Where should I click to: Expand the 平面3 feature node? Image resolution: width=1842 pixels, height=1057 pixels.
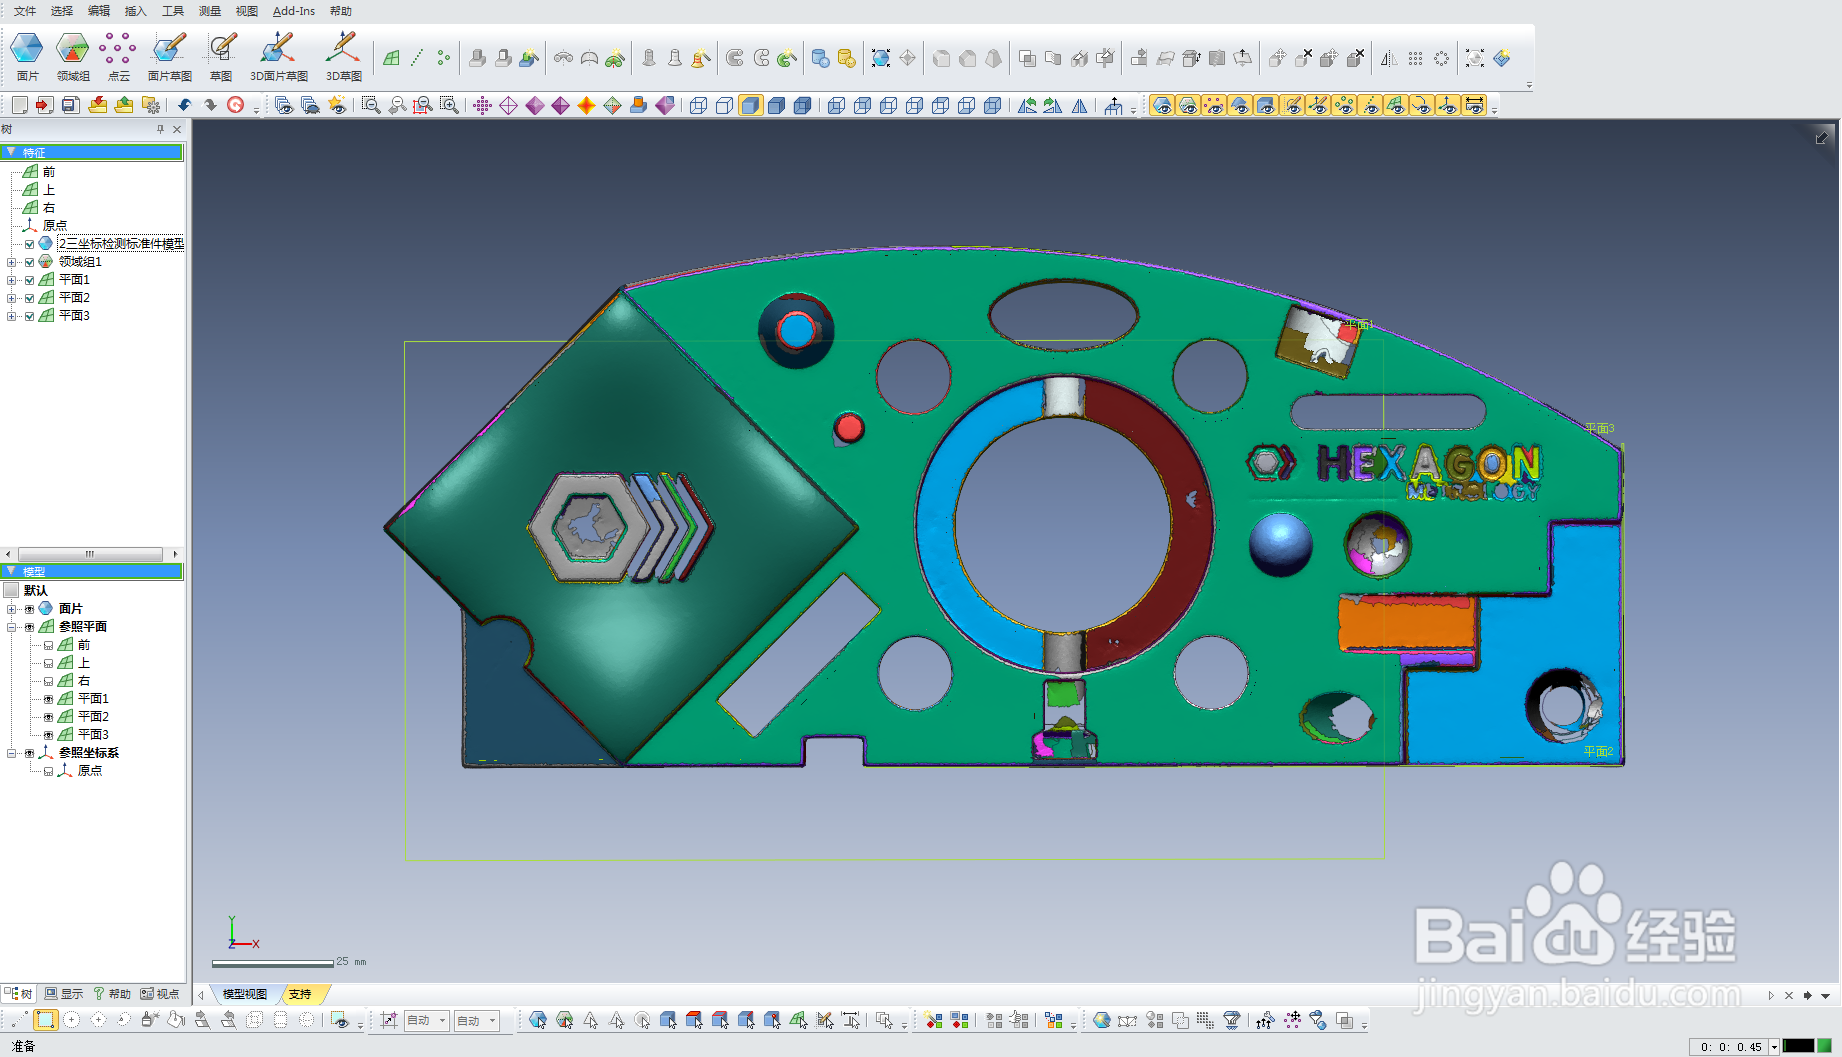[11, 316]
